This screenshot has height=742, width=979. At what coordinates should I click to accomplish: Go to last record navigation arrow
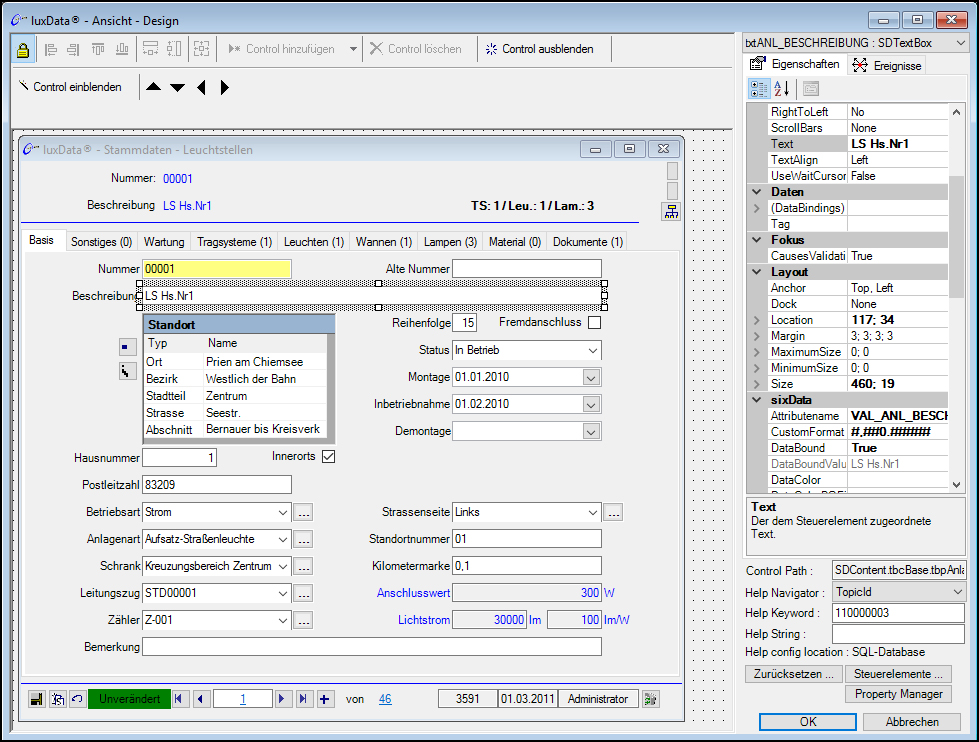(x=304, y=699)
